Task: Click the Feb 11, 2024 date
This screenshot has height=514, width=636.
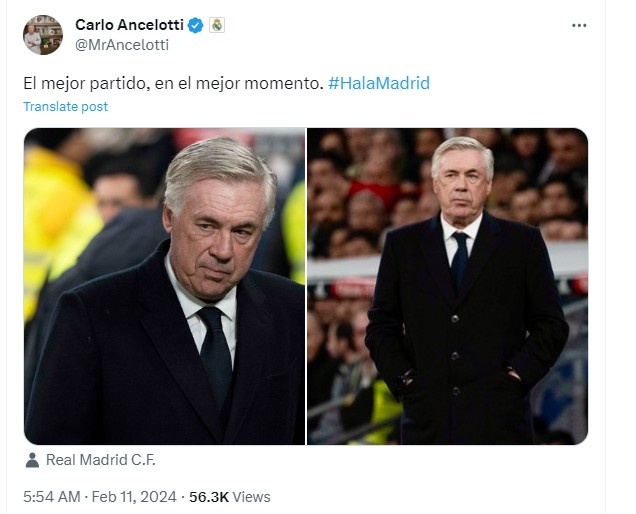Action: click(132, 496)
